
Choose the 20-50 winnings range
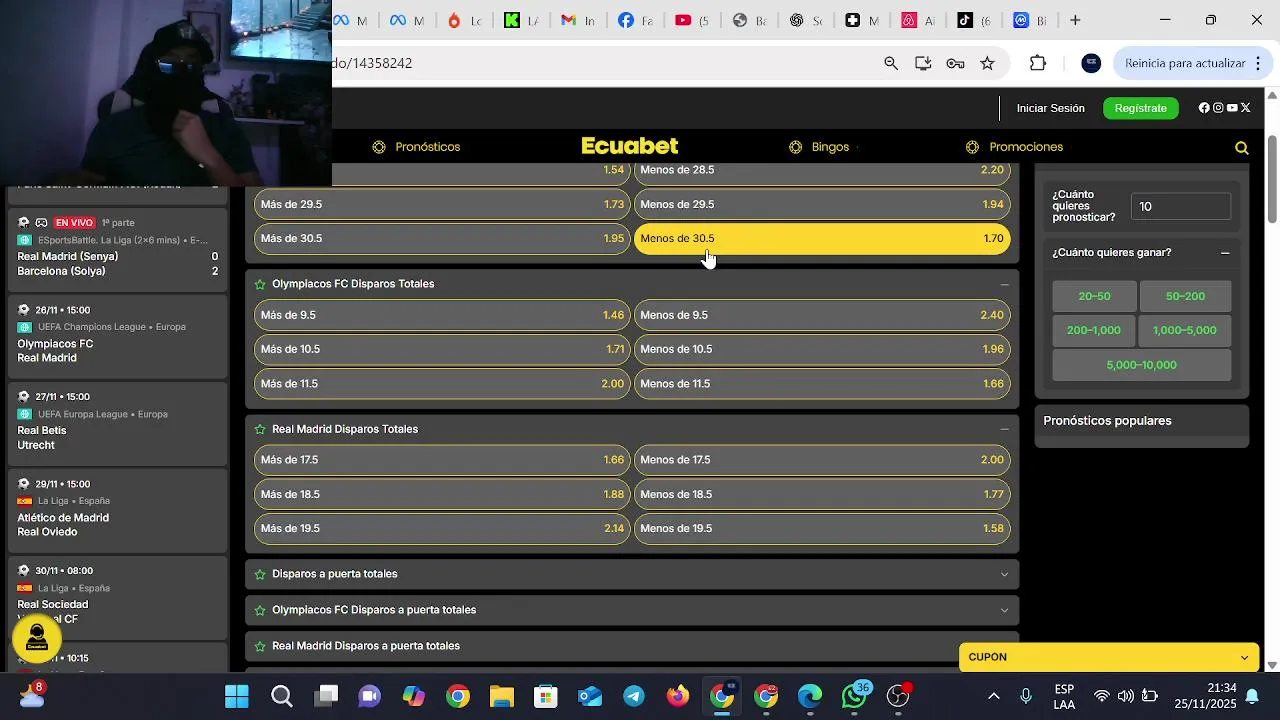(1094, 296)
